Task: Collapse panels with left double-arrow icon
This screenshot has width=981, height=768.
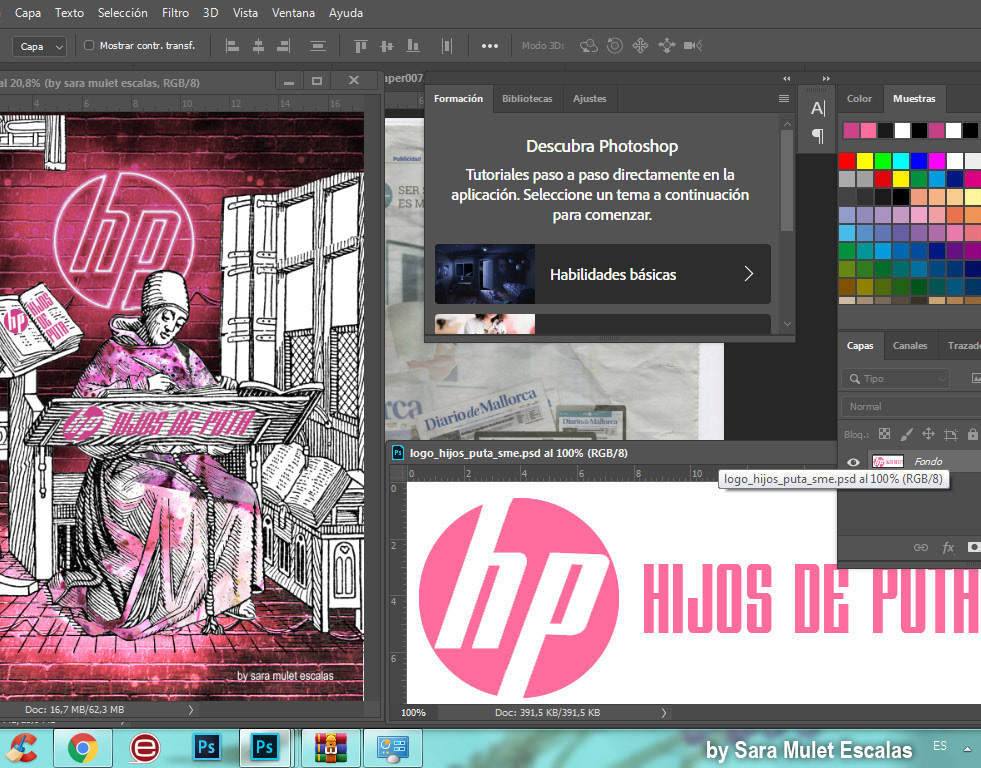Action: point(786,78)
